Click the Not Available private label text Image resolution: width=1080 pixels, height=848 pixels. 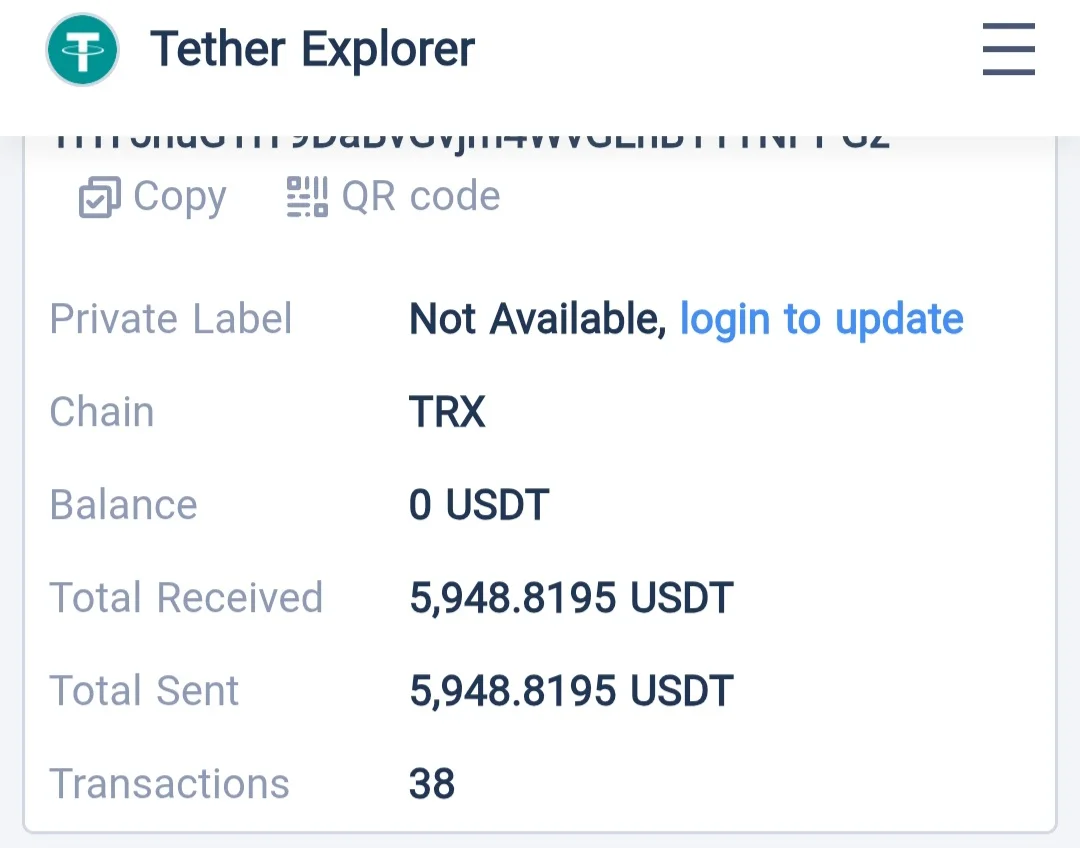(537, 319)
